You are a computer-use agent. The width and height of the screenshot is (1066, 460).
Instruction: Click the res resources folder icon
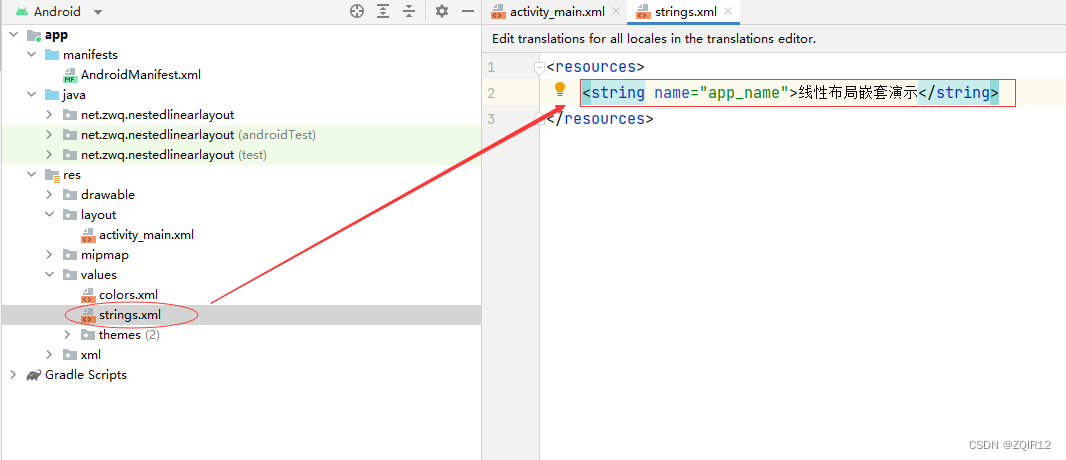52,175
